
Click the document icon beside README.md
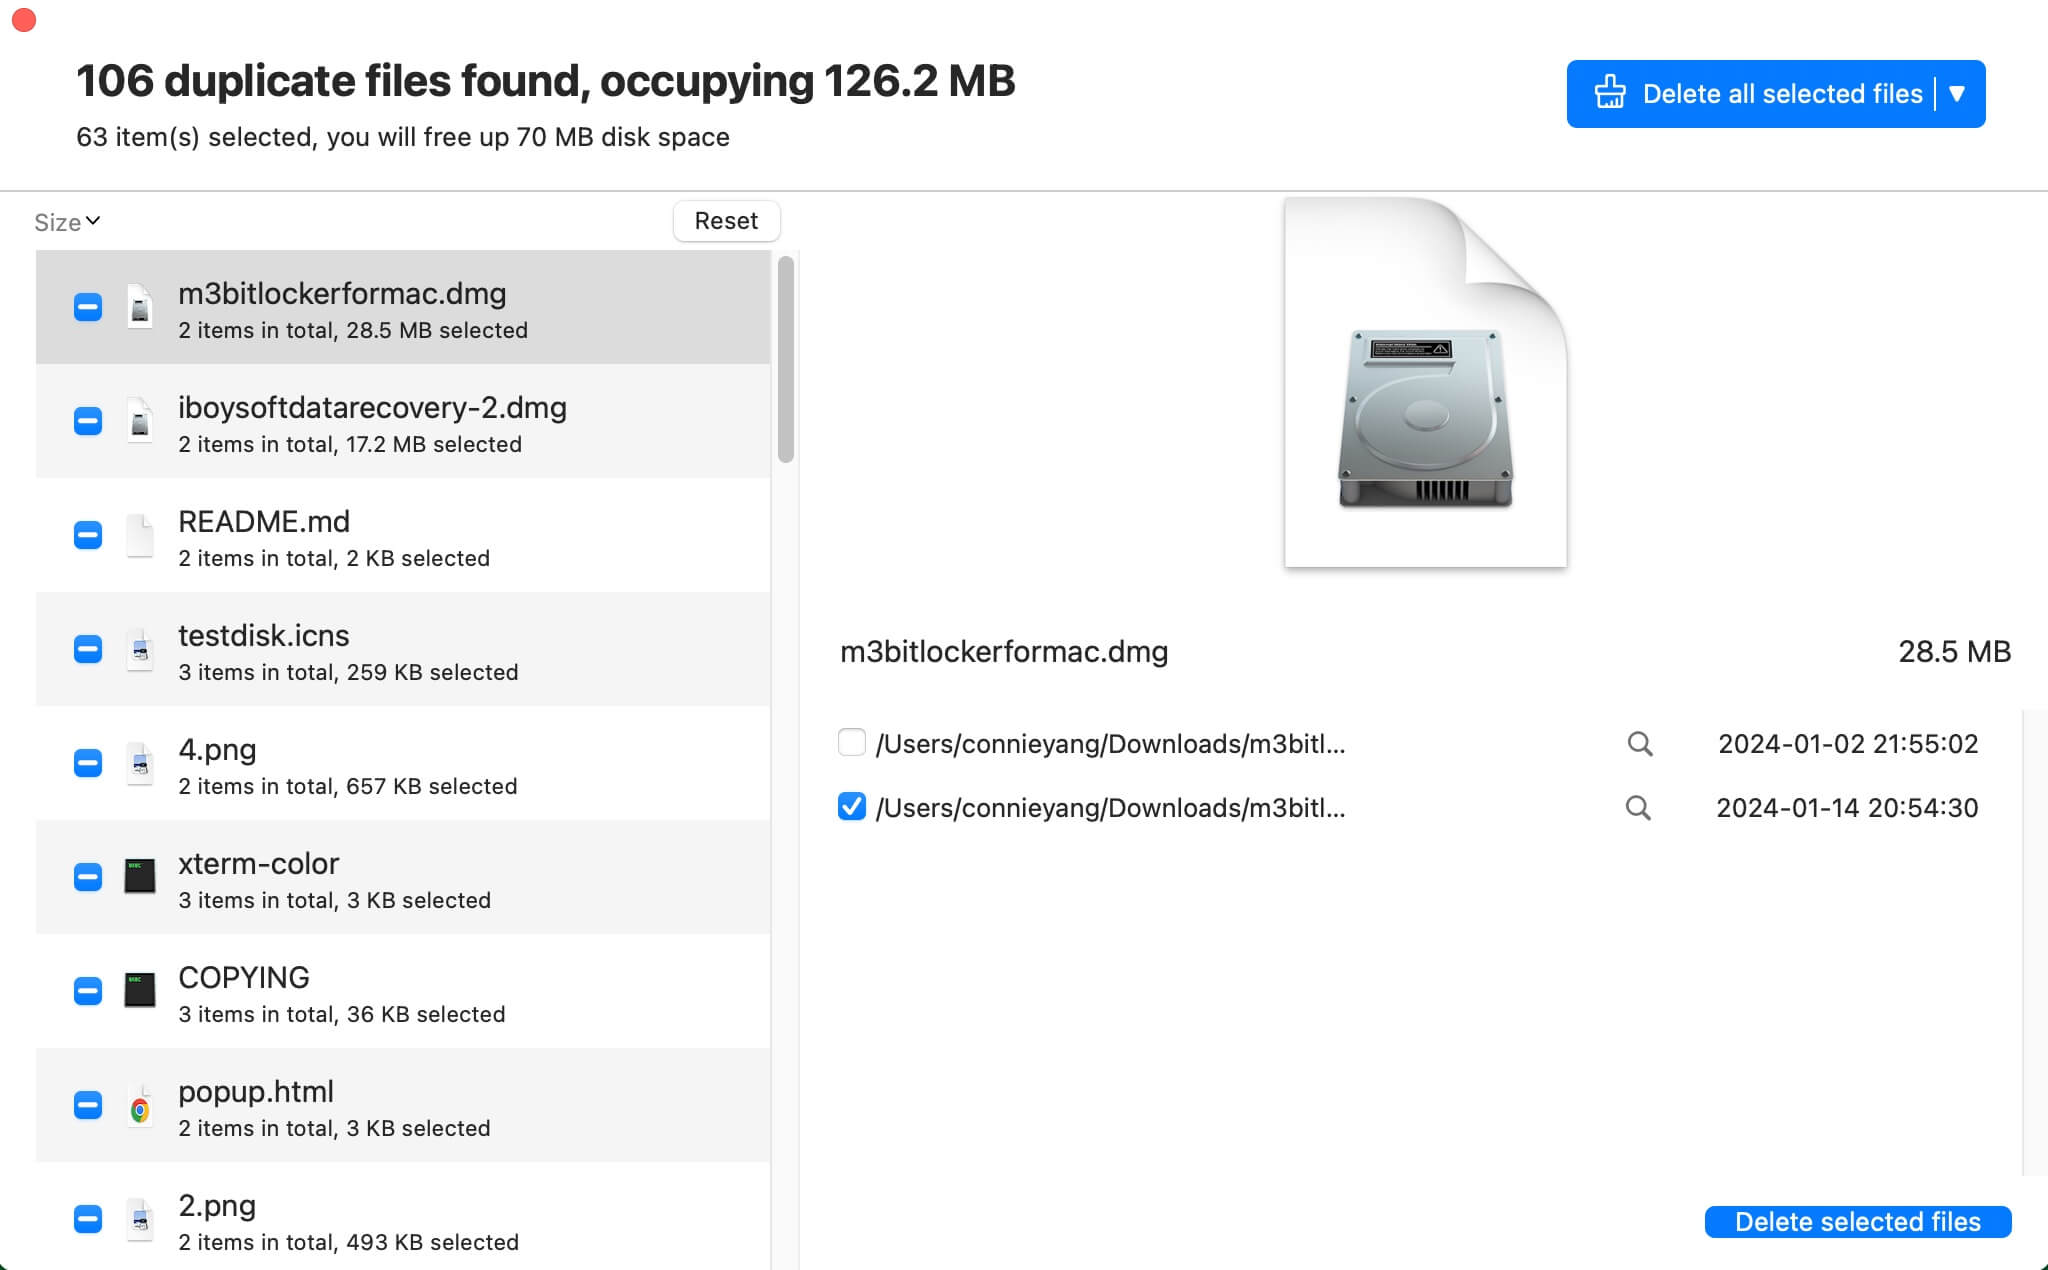pyautogui.click(x=141, y=535)
